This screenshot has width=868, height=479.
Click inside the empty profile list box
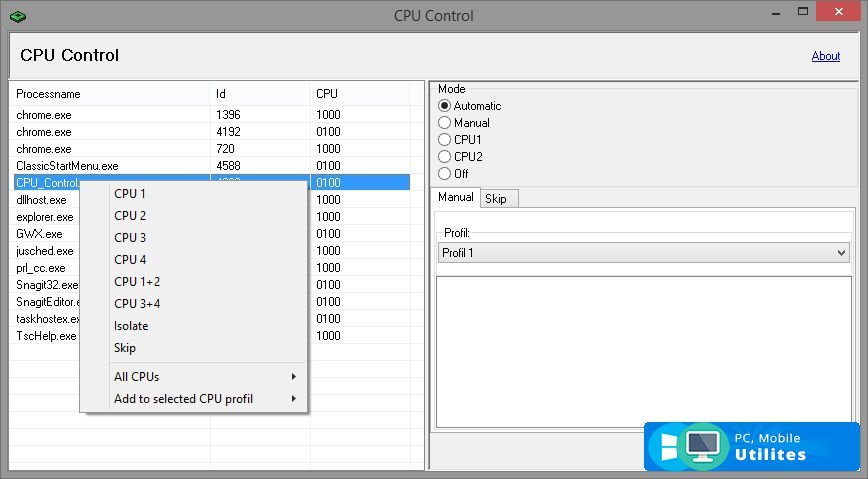coord(644,352)
